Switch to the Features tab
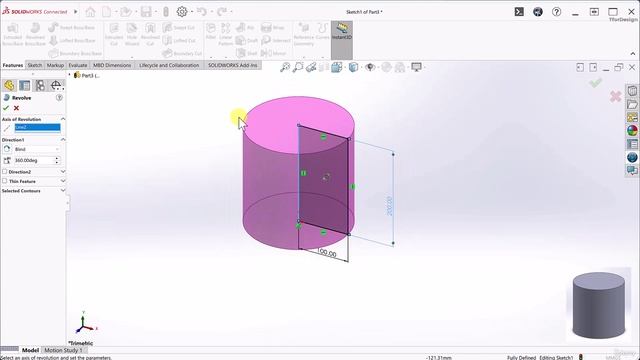Image resolution: width=640 pixels, height=360 pixels. pos(13,65)
